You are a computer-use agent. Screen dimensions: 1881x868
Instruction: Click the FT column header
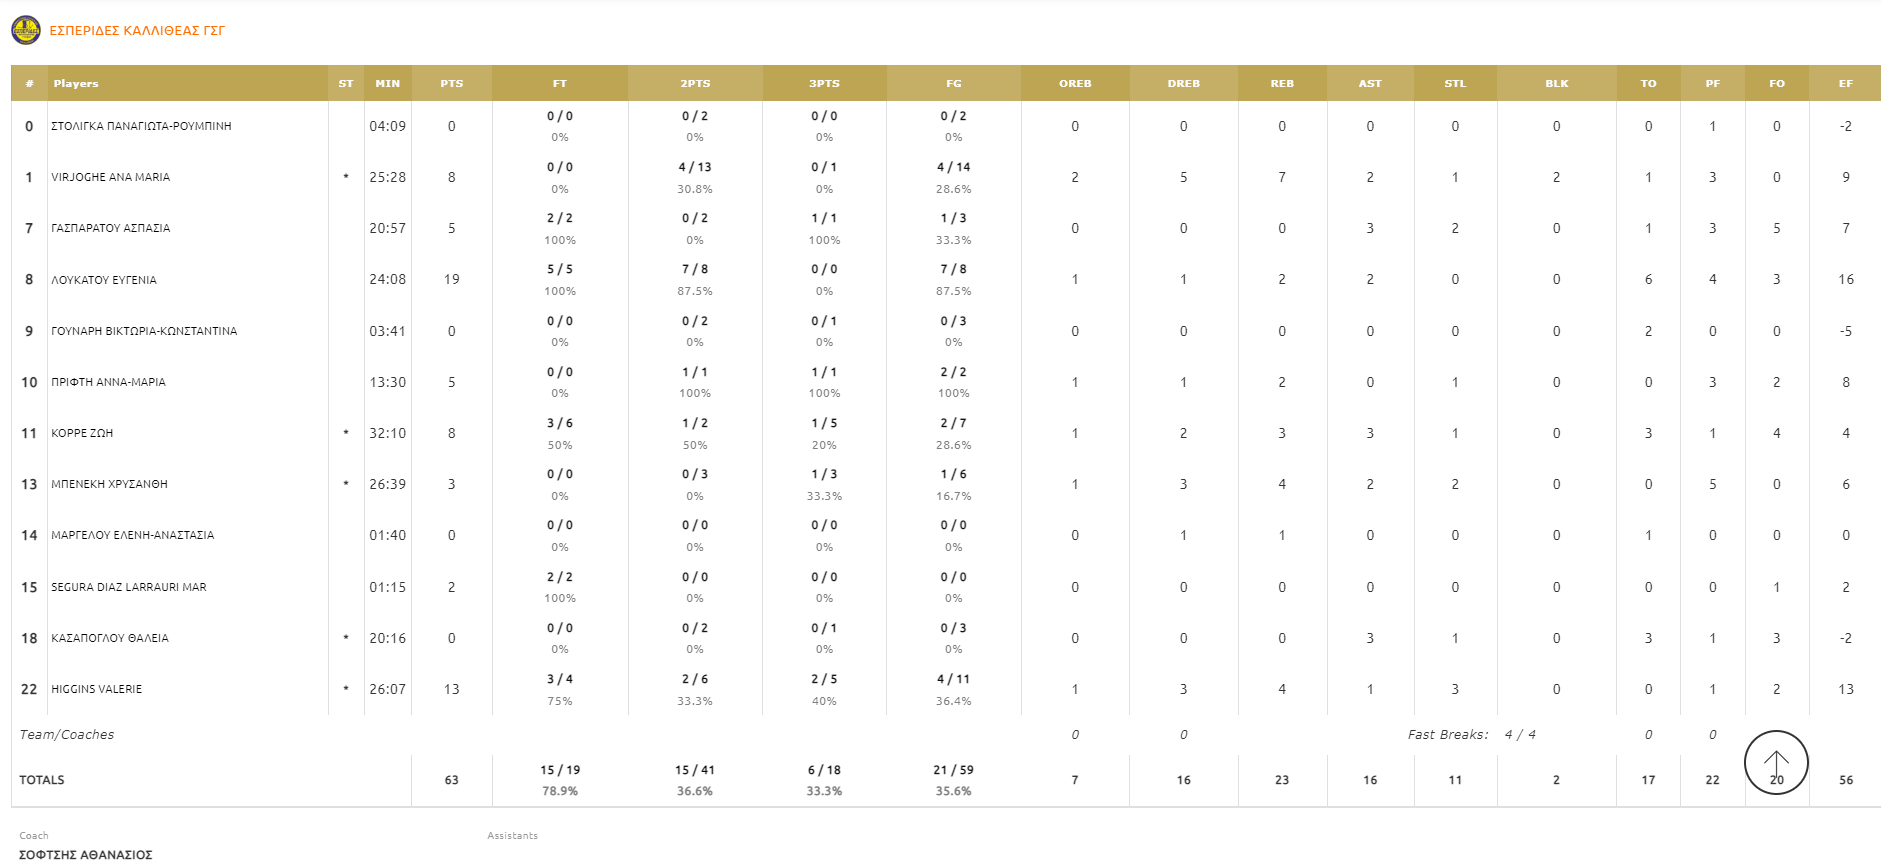(x=559, y=84)
